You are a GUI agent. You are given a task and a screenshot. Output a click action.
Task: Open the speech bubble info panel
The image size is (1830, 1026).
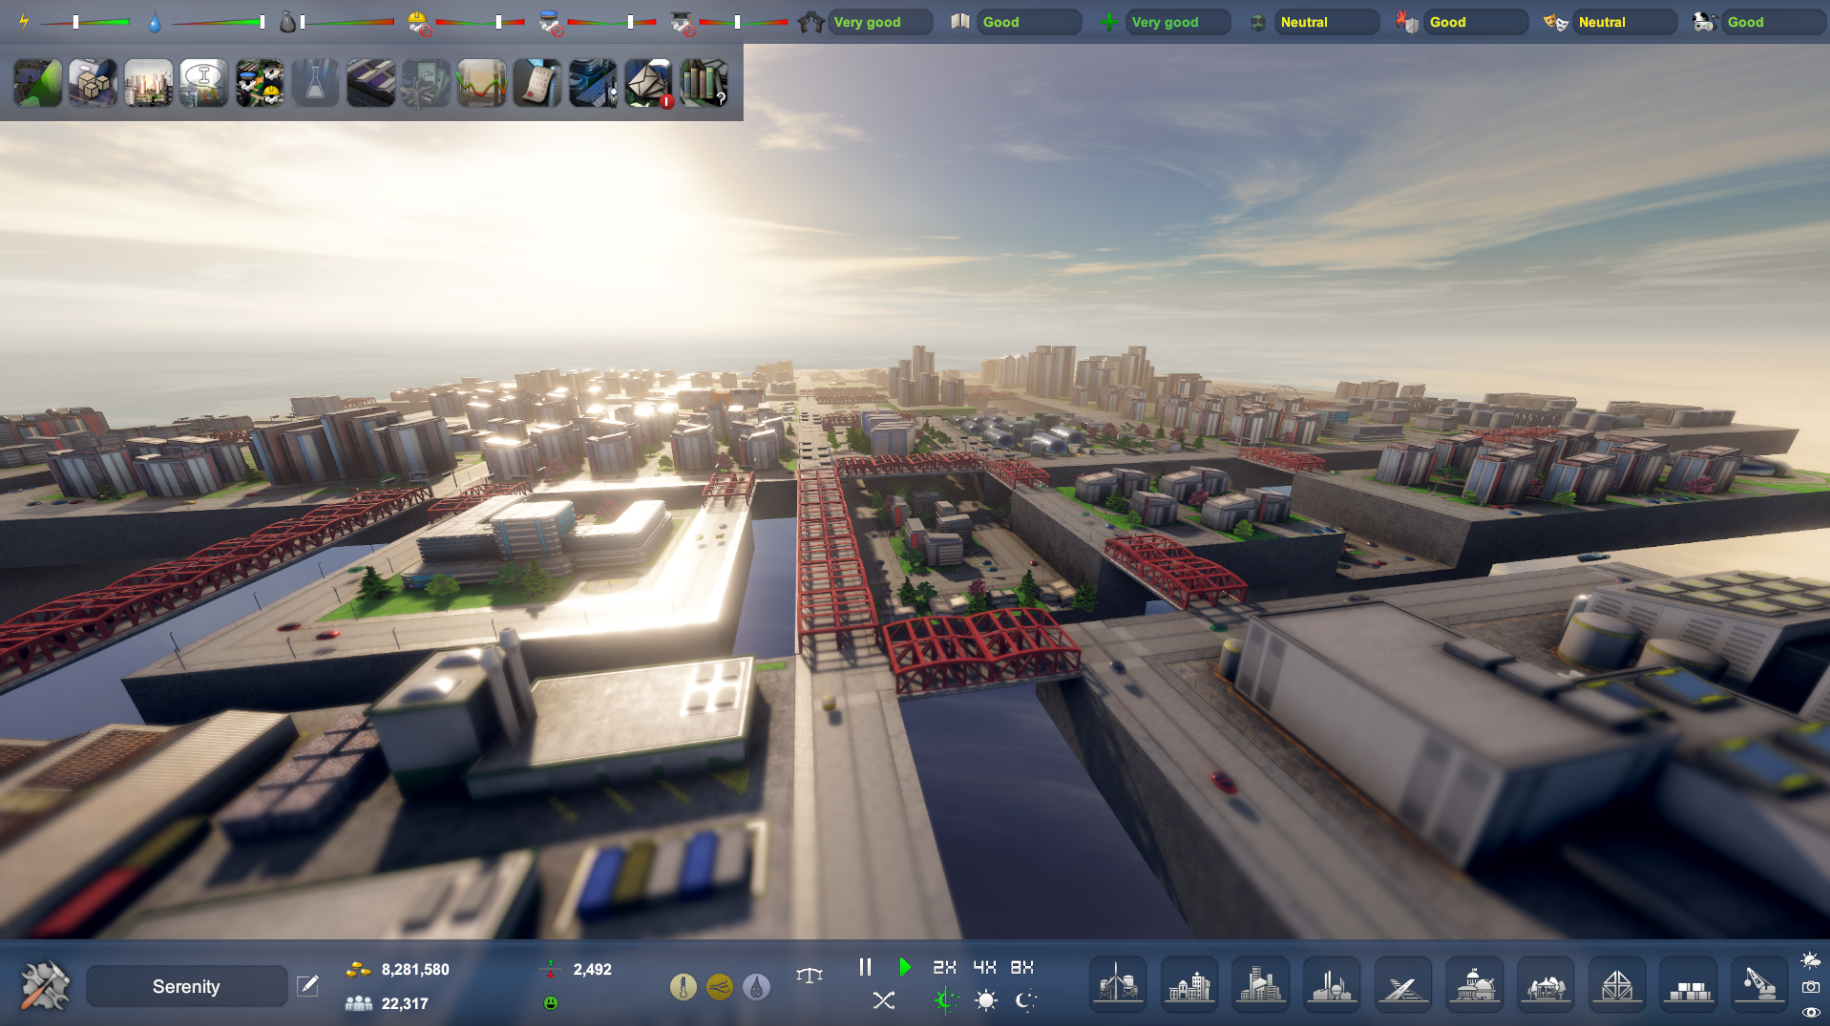[204, 83]
